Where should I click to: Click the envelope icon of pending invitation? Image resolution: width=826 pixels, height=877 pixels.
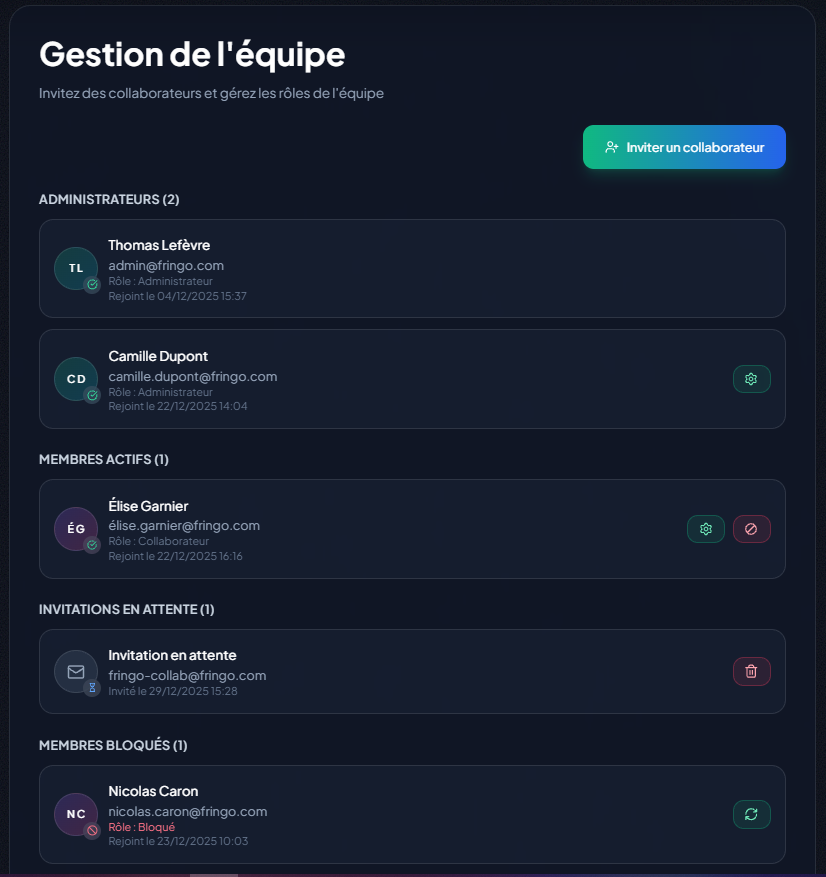(76, 671)
